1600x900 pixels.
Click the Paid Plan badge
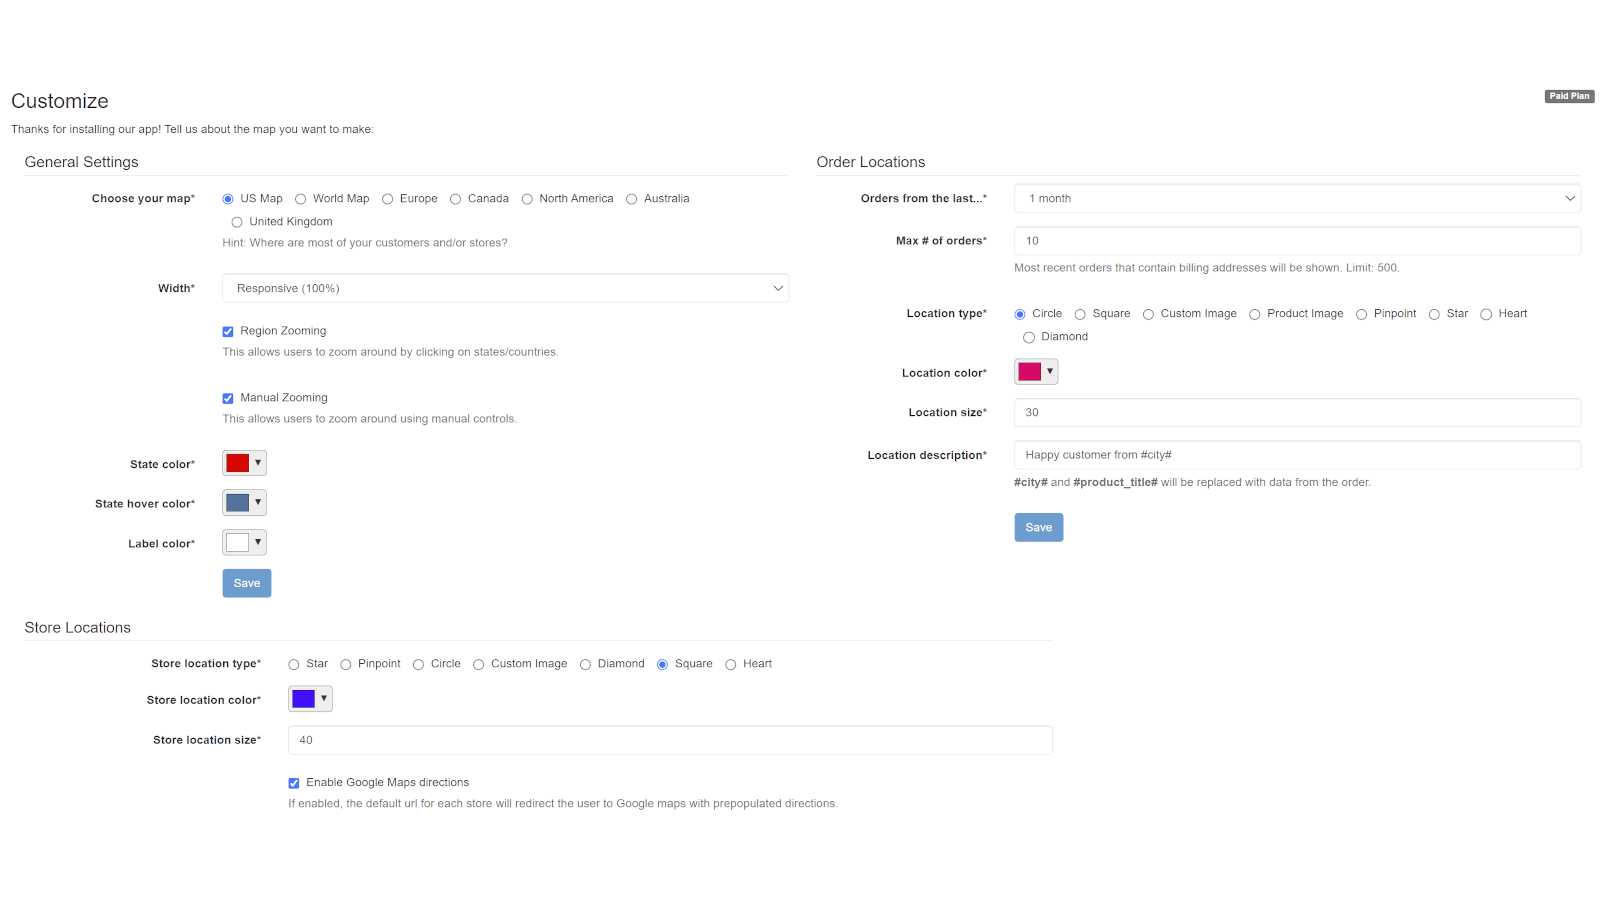click(x=1569, y=95)
